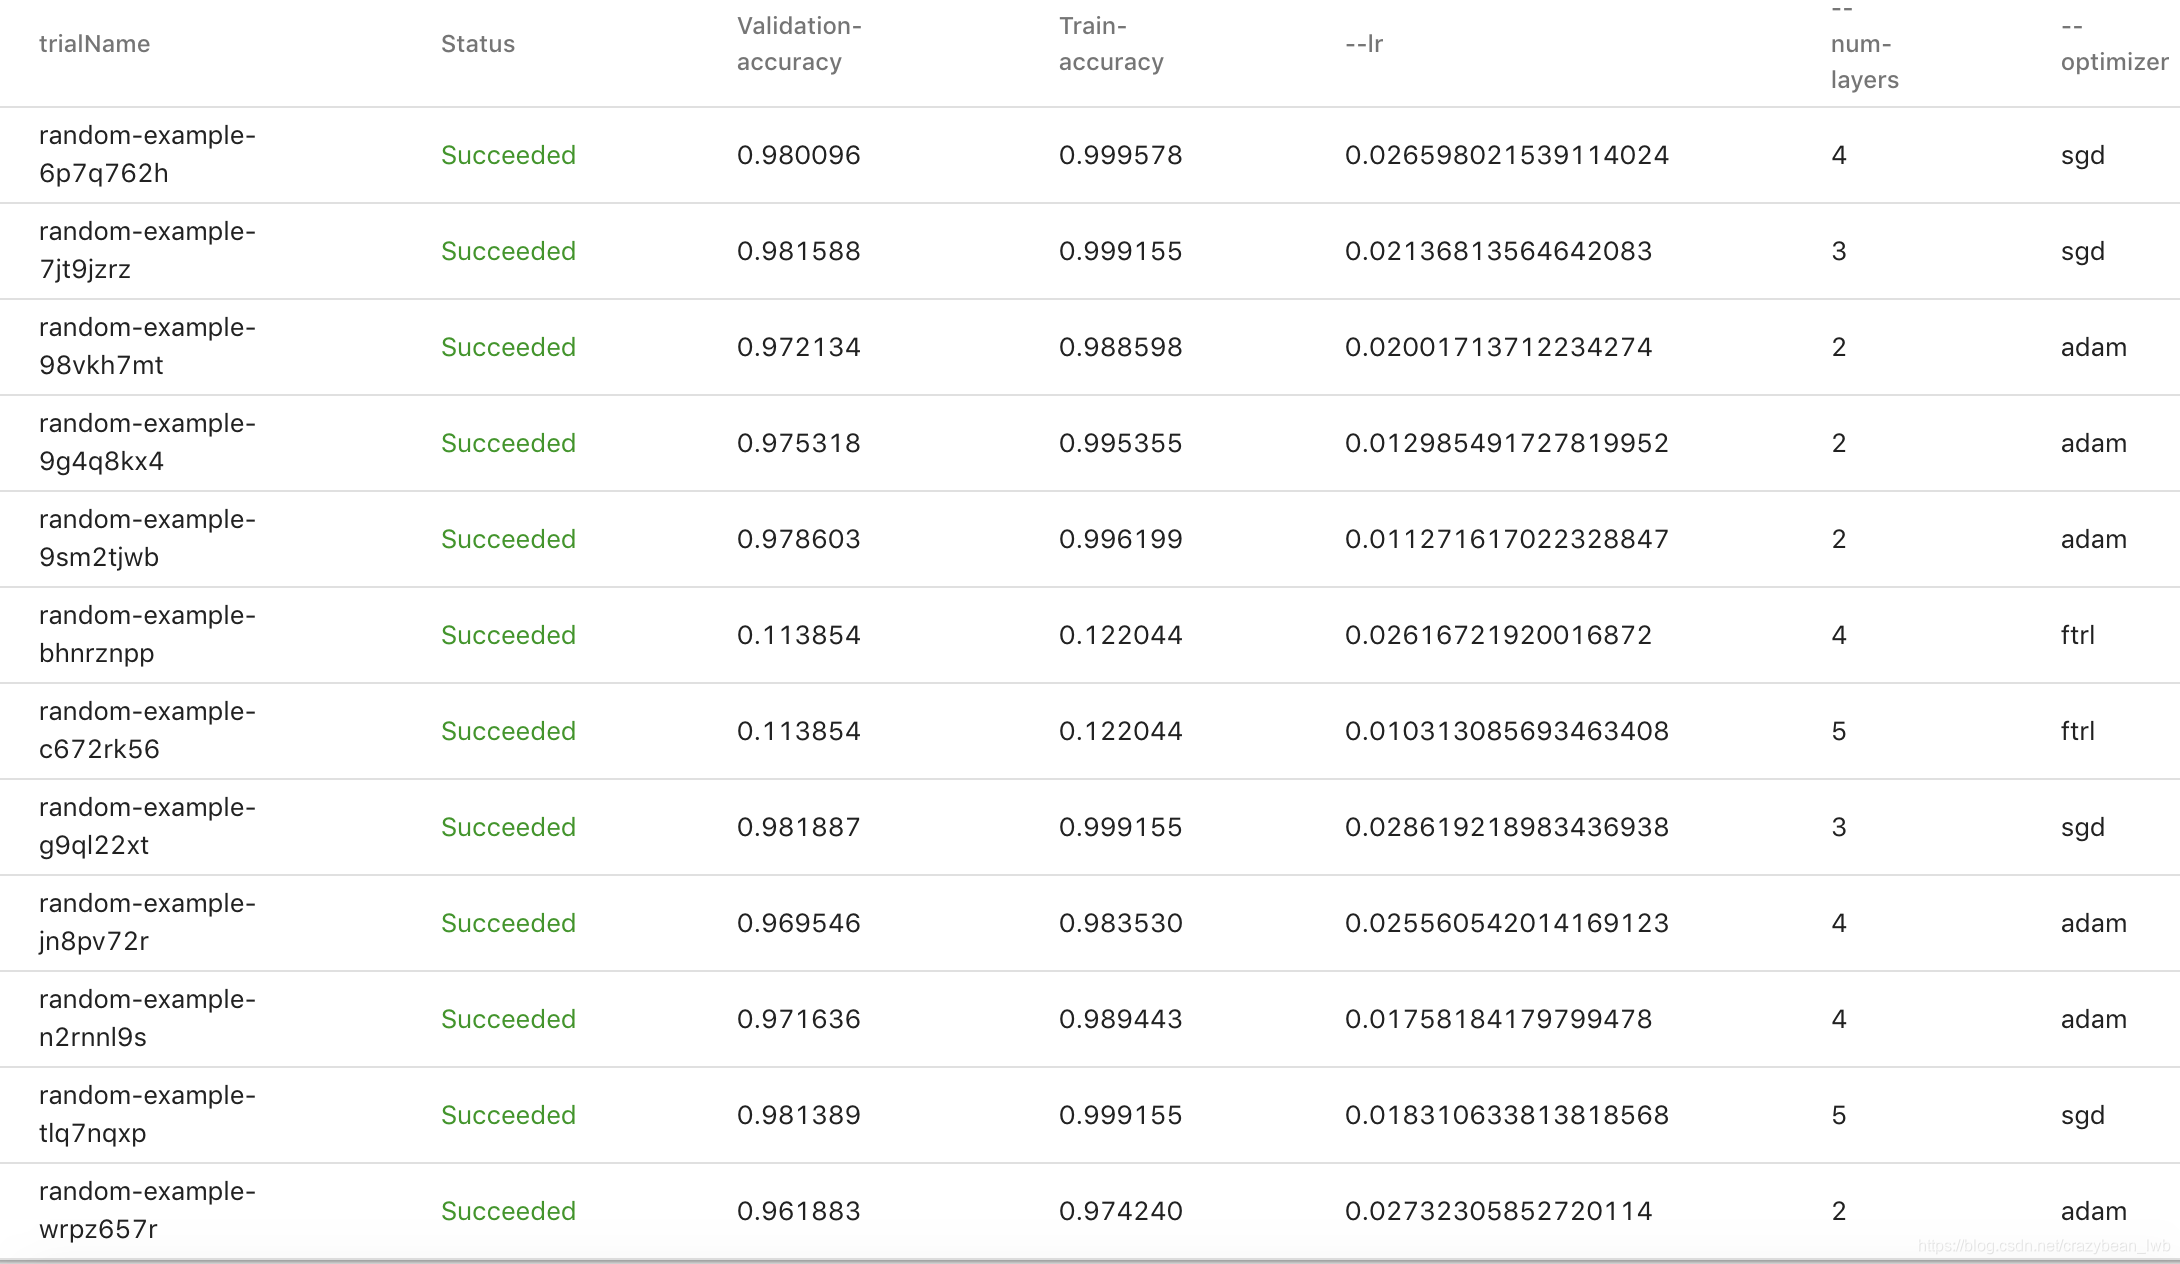2180x1264 pixels.
Task: Click validation accuracy value 0.971636
Action: pyautogui.click(x=799, y=1019)
